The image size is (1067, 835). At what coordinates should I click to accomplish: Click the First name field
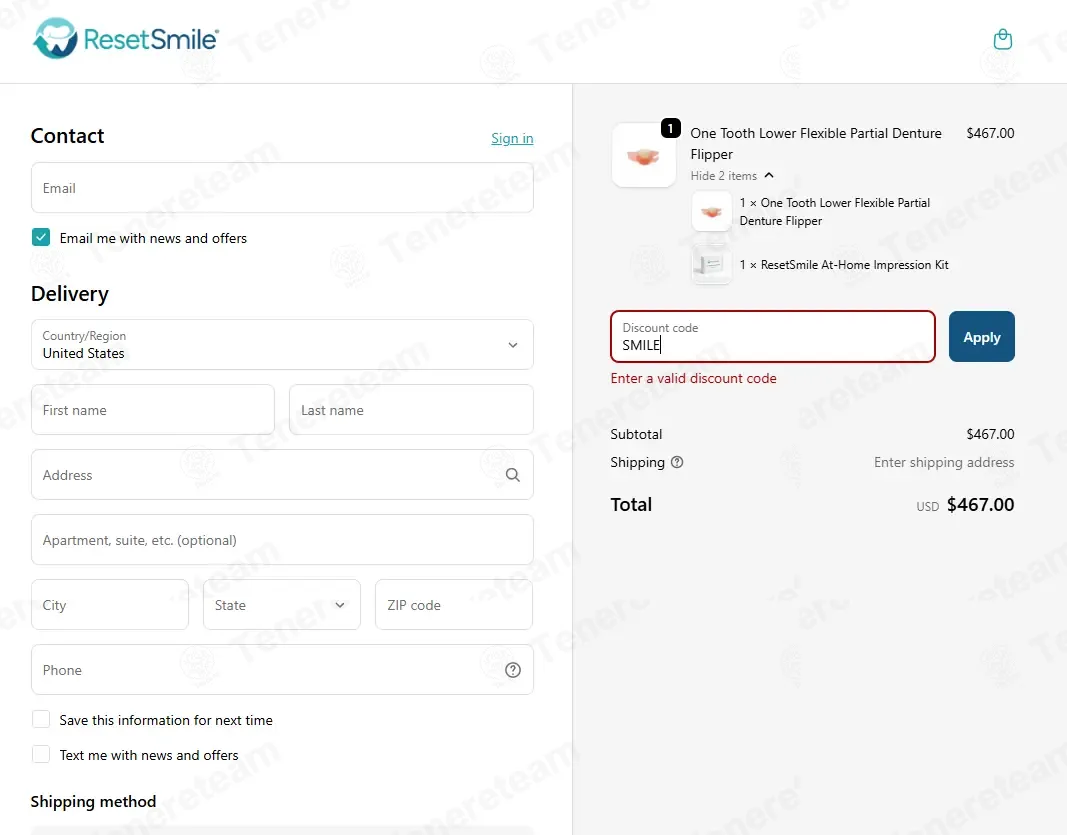click(x=152, y=410)
